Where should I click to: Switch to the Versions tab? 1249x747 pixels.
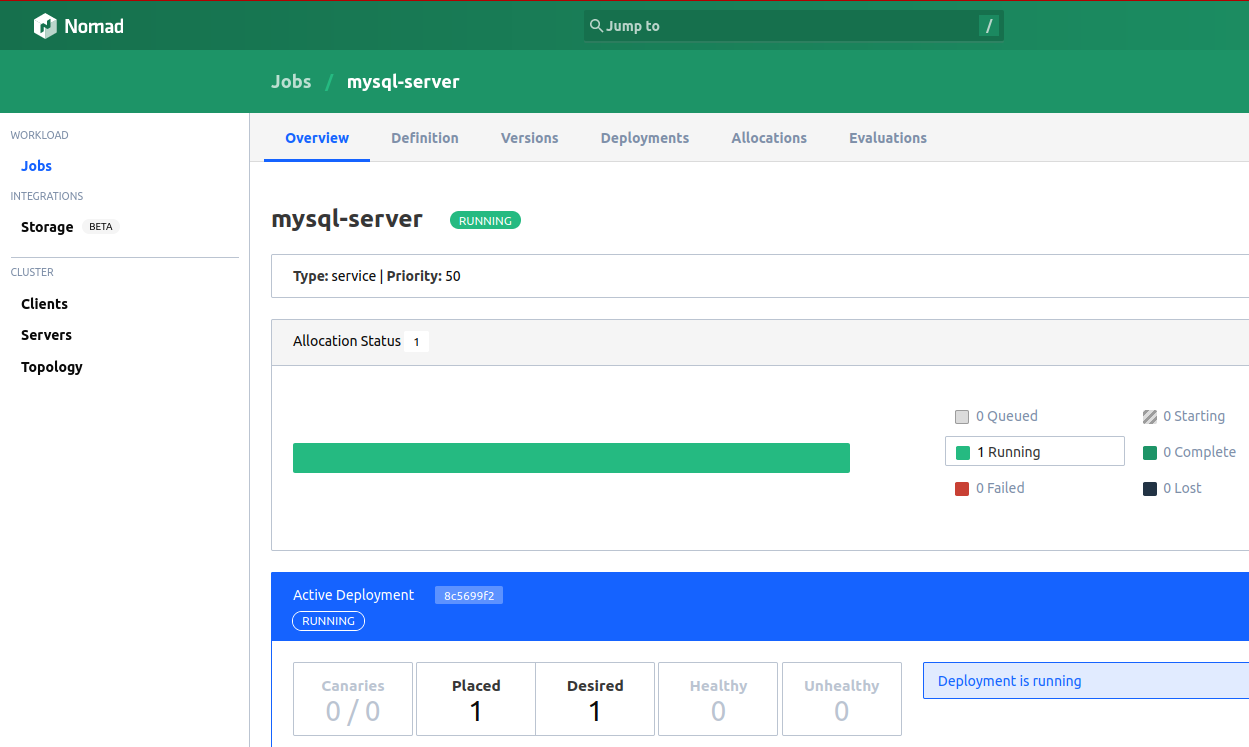point(530,138)
